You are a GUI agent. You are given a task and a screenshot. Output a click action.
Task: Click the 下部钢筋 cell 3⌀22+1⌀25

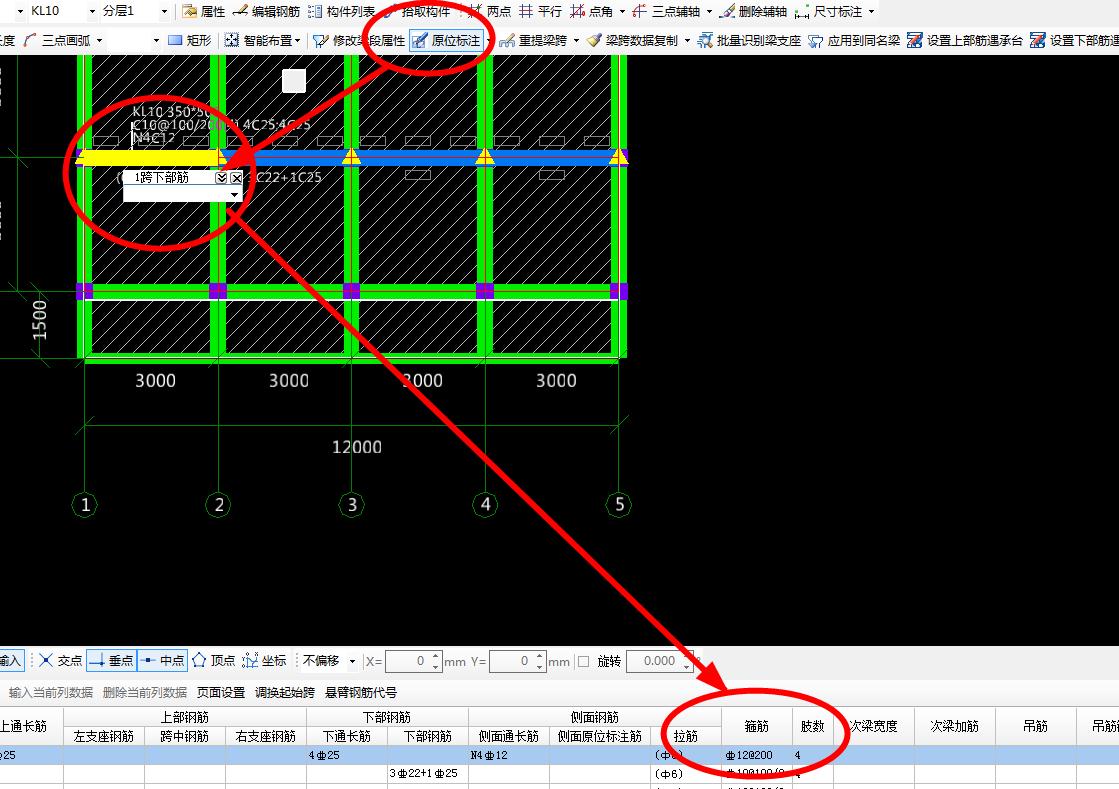(427, 773)
